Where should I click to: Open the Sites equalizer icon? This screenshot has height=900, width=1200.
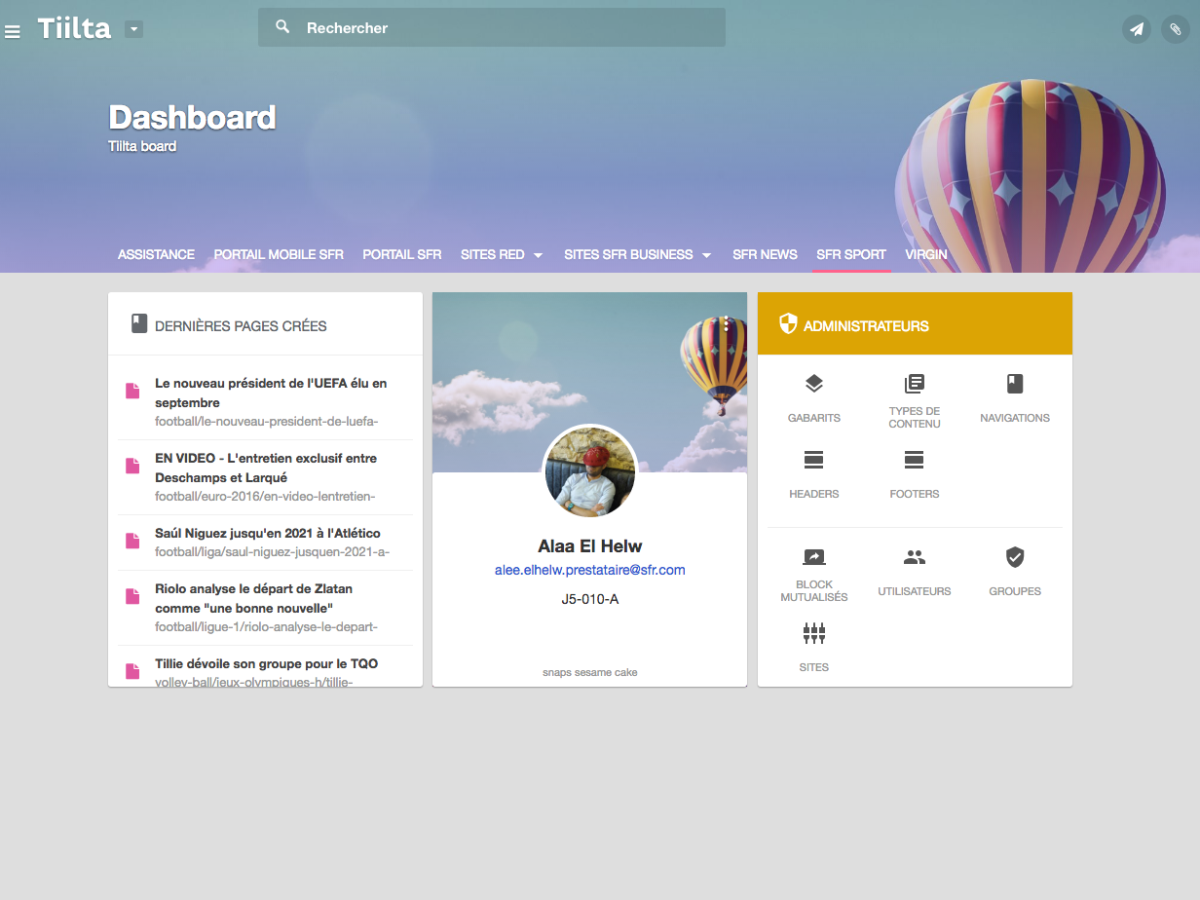pos(814,633)
